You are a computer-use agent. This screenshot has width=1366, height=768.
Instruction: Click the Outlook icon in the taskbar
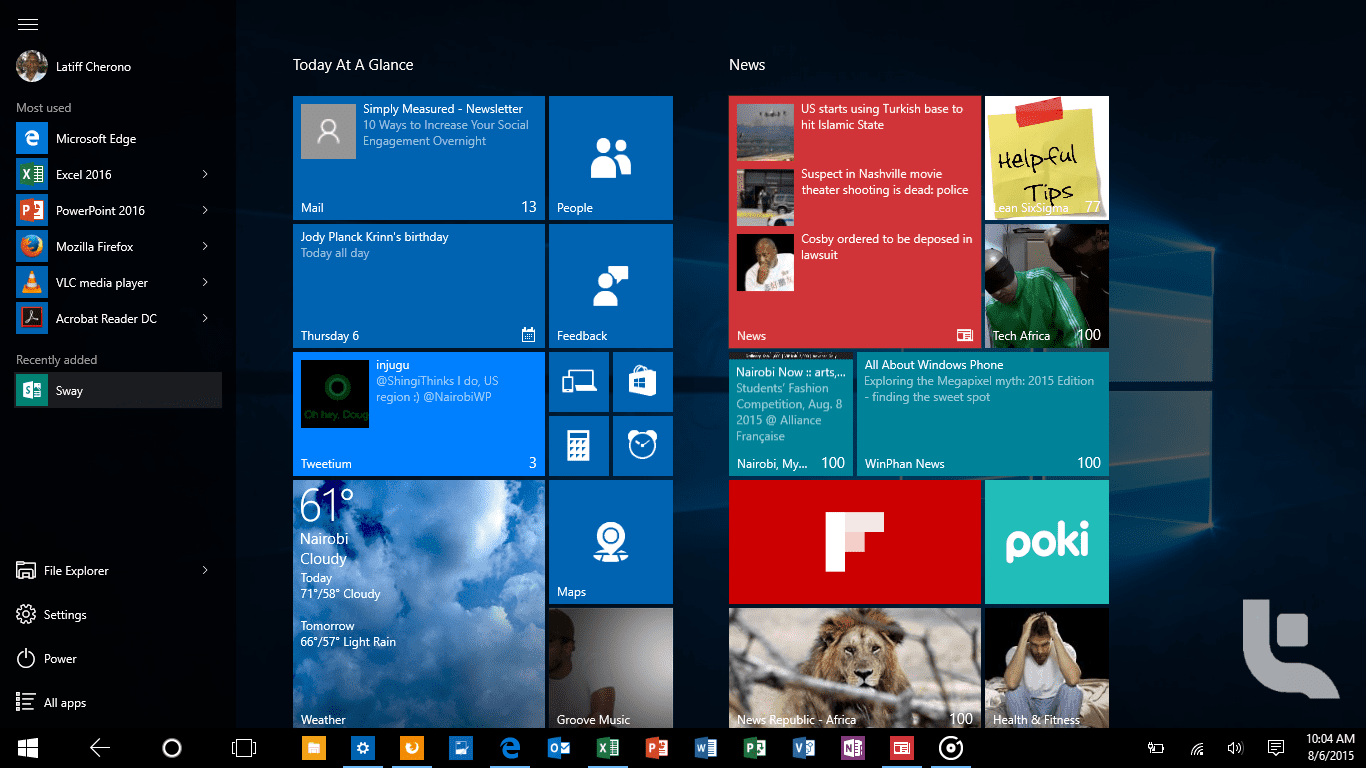[x=559, y=748]
